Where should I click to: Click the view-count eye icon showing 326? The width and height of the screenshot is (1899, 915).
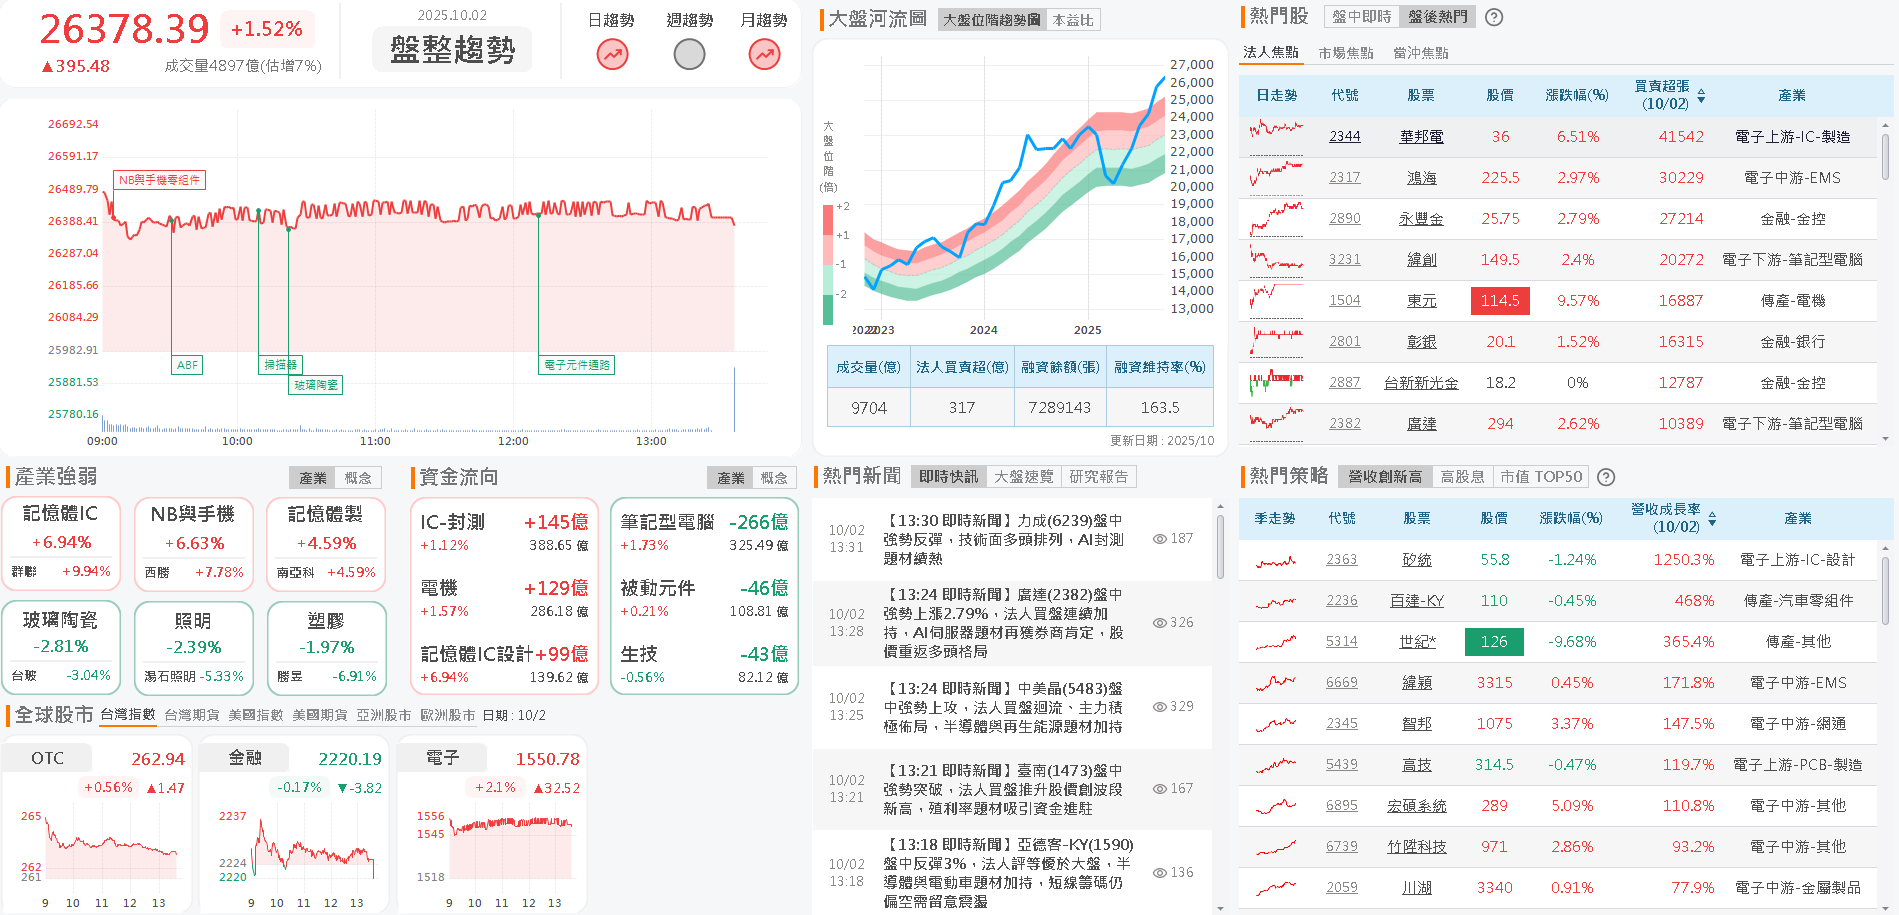coord(1160,623)
